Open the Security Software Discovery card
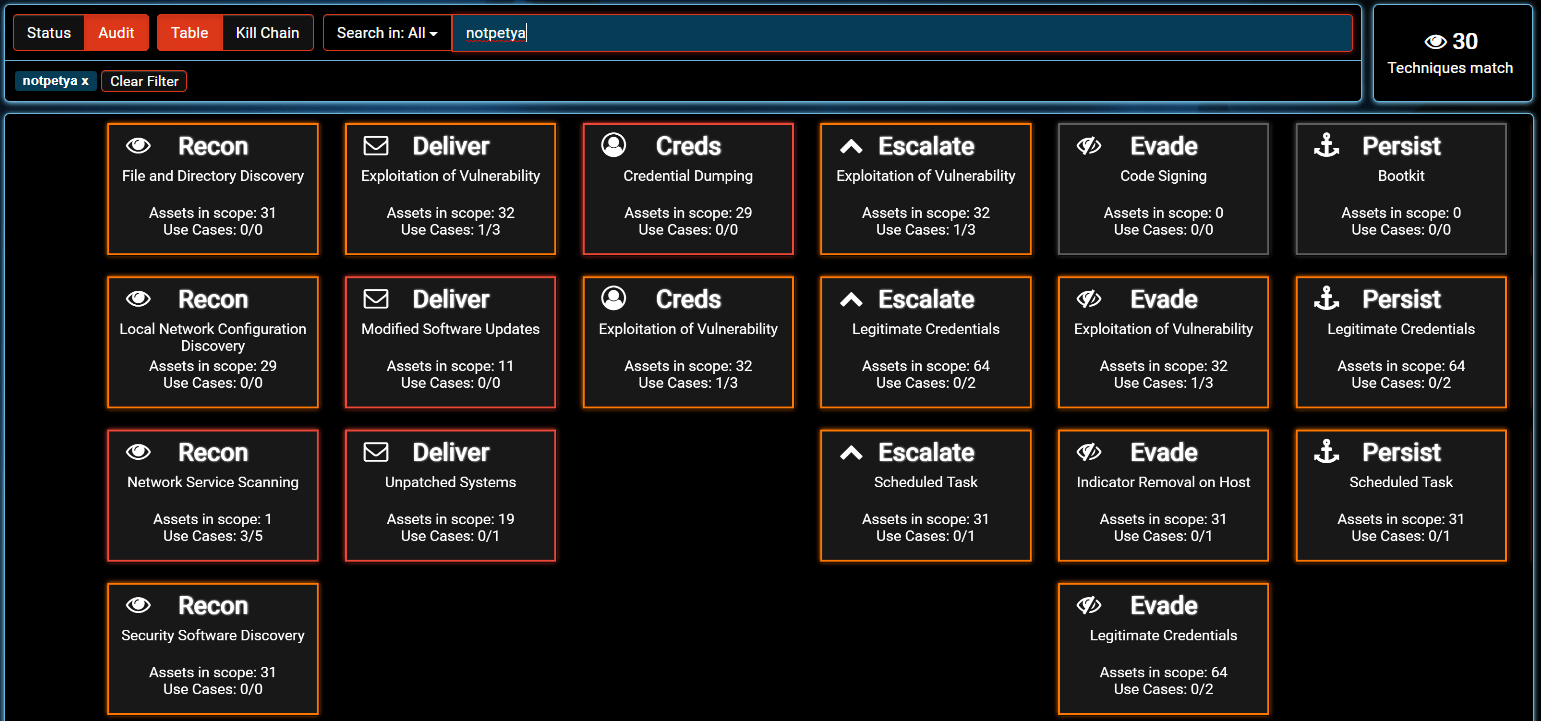Image resolution: width=1541 pixels, height=721 pixels. (213, 649)
